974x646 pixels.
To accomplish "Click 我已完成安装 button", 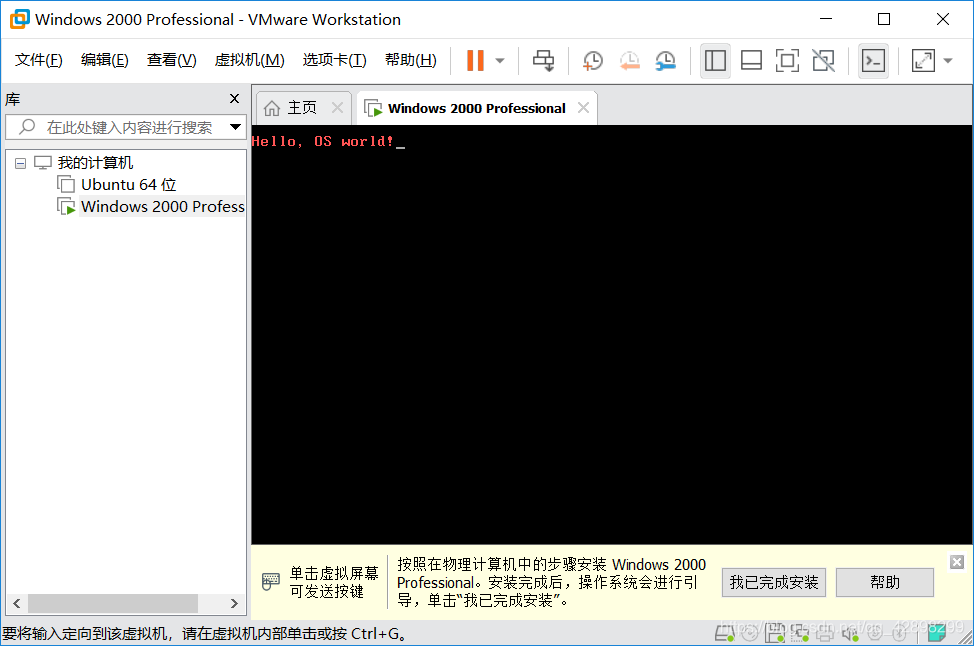I will tap(774, 583).
